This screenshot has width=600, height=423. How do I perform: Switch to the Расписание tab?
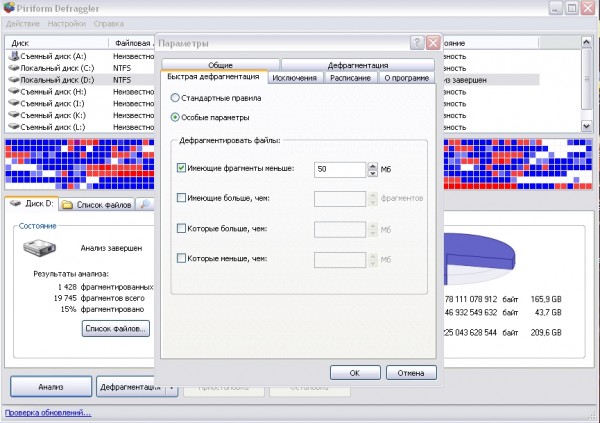[351, 78]
